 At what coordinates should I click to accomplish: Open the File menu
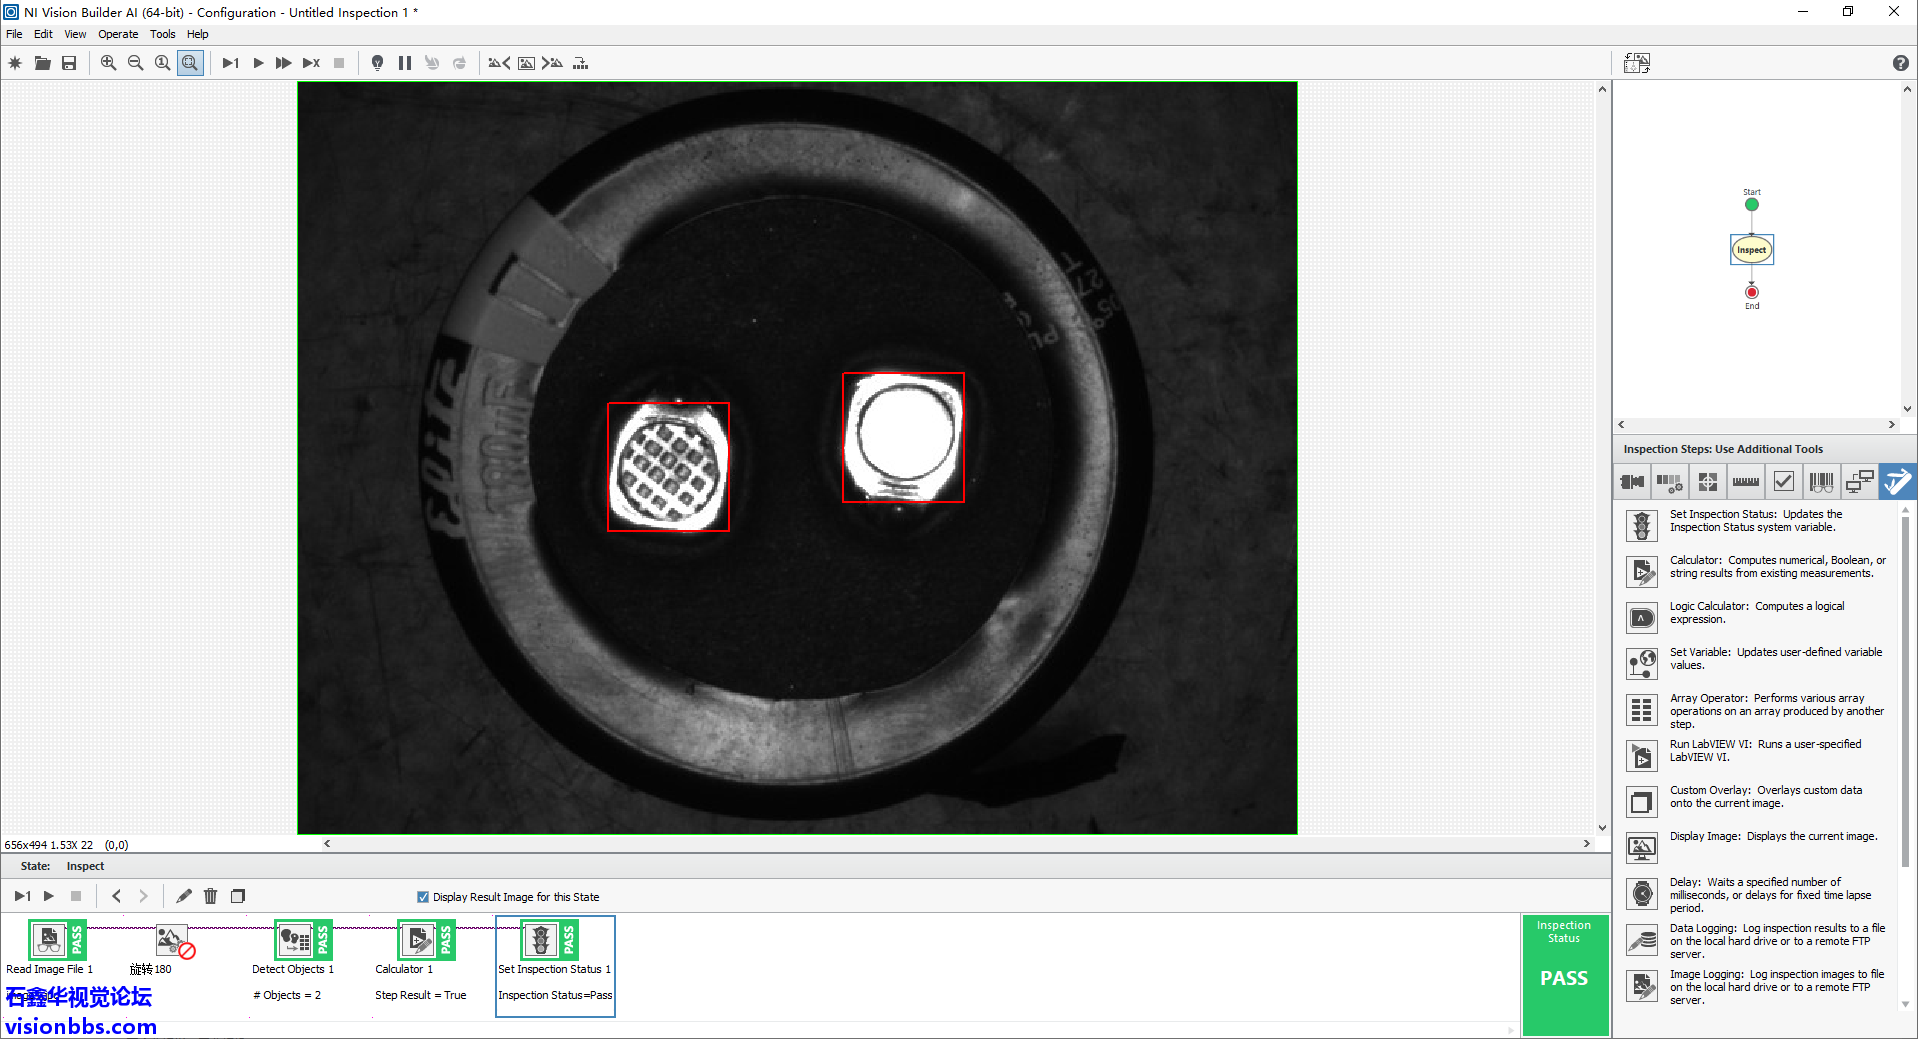[14, 34]
